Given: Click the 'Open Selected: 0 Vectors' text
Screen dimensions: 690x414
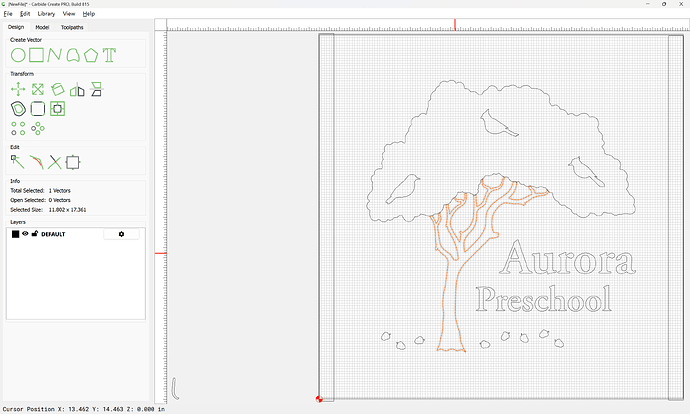Looking at the screenshot, I should click(40, 200).
